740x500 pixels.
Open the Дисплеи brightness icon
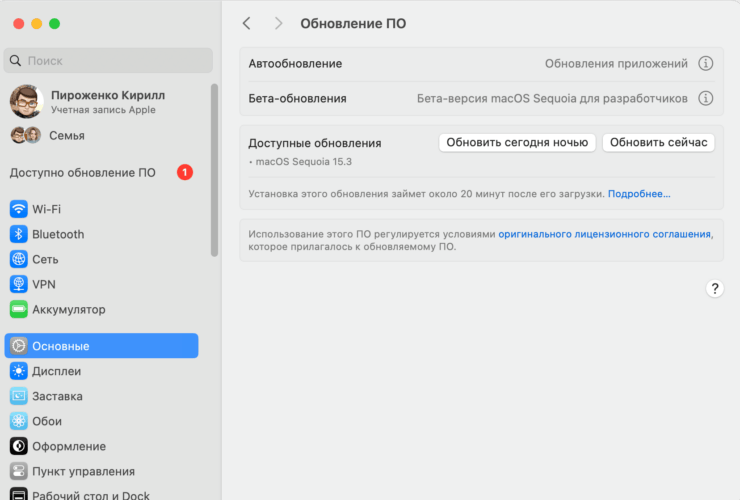click(x=18, y=371)
